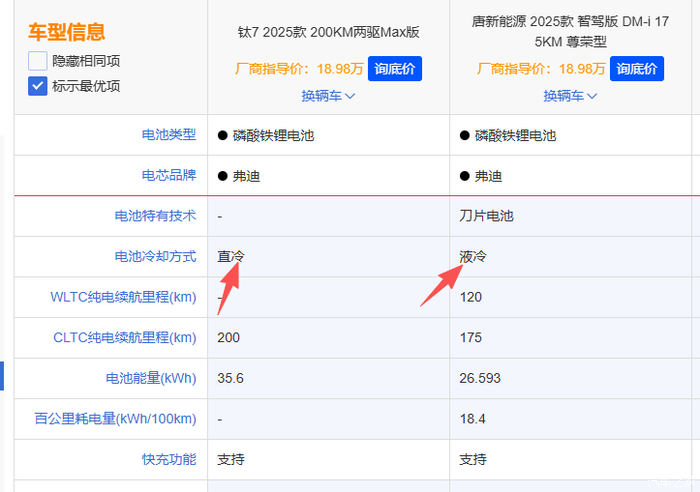Open the 唐新能源 2025款 智驾版 title
The width and height of the screenshot is (700, 492).
coord(570,32)
